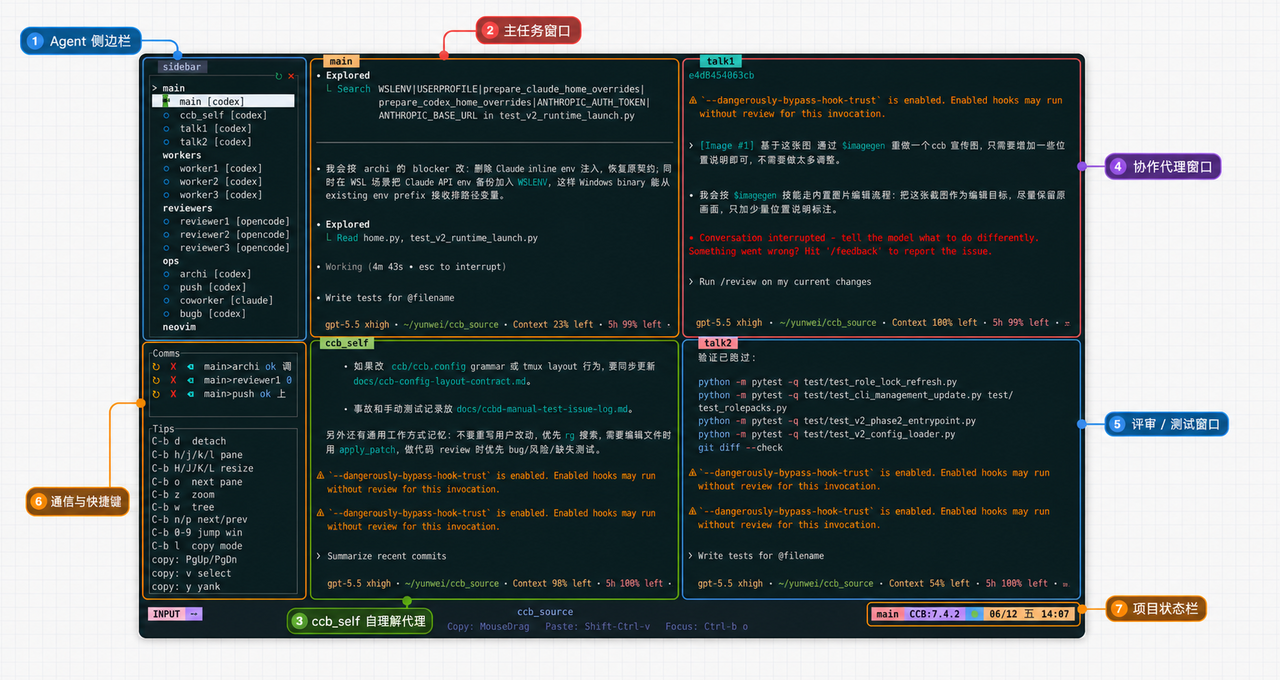Click the green refresh icon in sidebar header

pyautogui.click(x=279, y=76)
